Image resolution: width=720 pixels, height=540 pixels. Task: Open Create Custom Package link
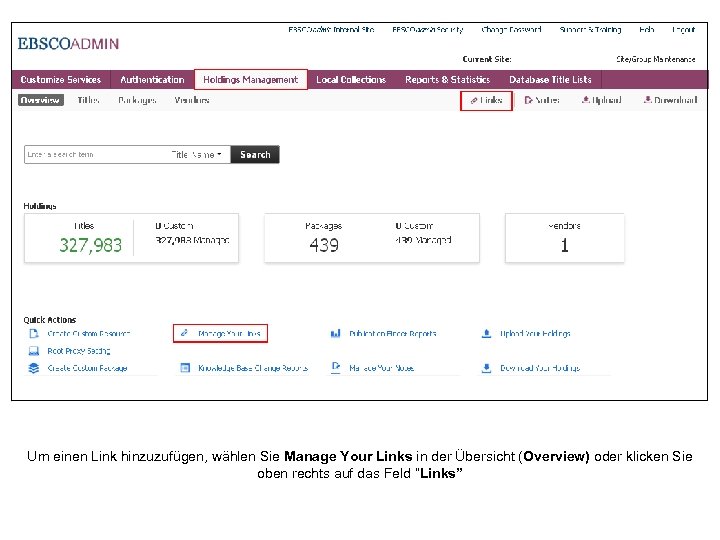click(87, 368)
